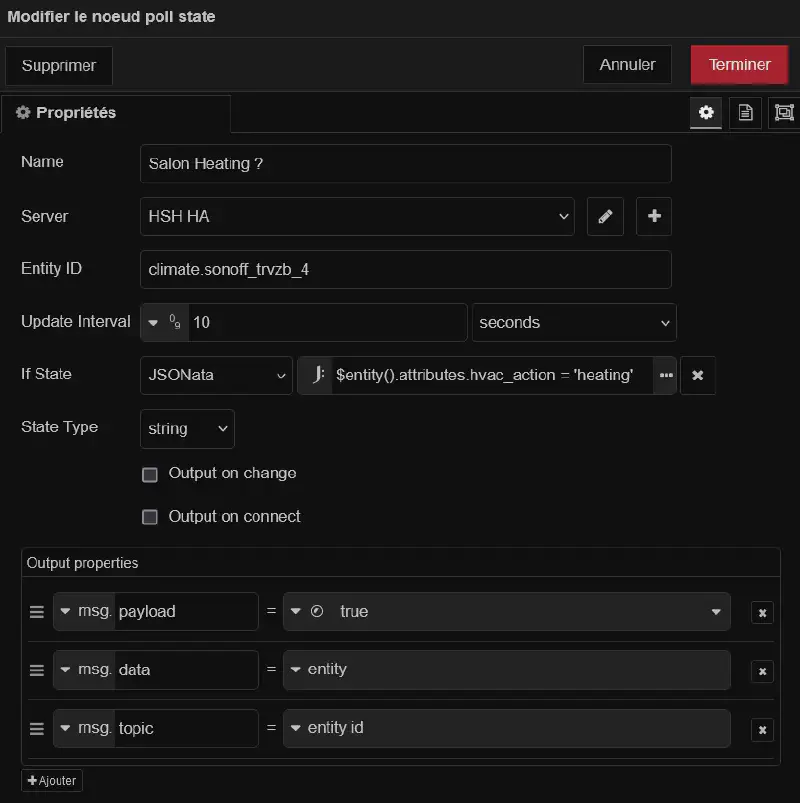Enable the Output on connect checkbox
Viewport: 800px width, 803px height.
pos(150,516)
